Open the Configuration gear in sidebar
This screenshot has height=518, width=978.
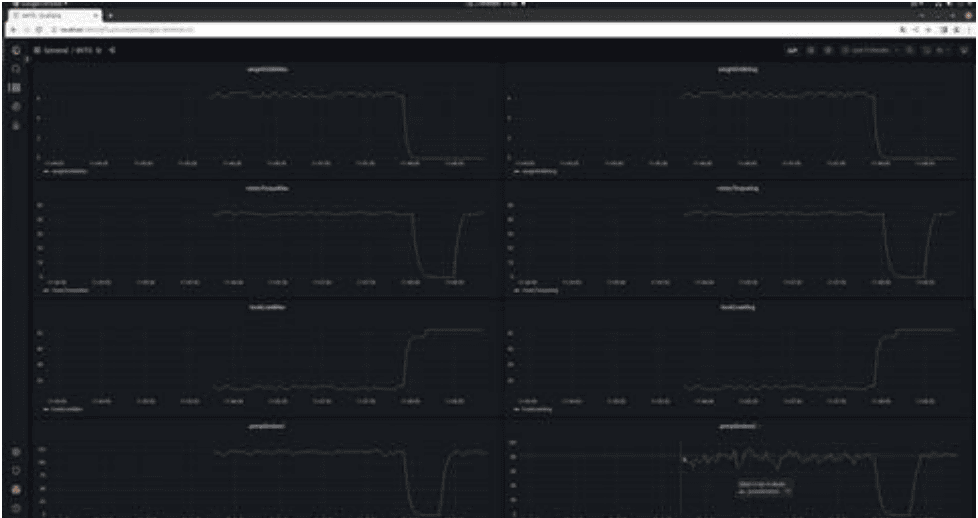click(15, 451)
